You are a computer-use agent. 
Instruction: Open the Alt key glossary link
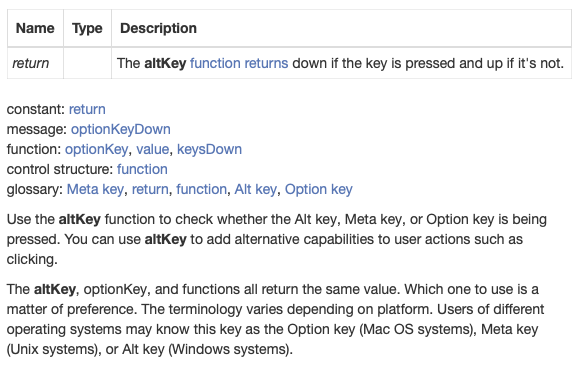(x=255, y=189)
